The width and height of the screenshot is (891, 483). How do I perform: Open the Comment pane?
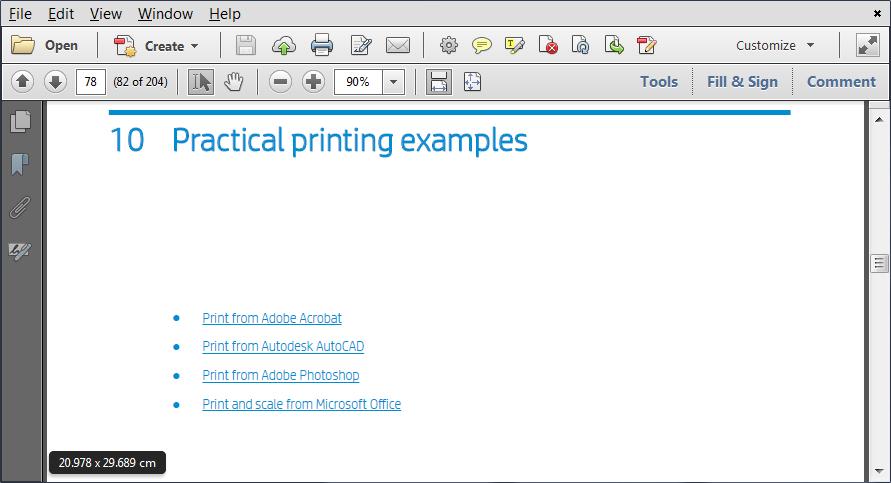coord(841,82)
